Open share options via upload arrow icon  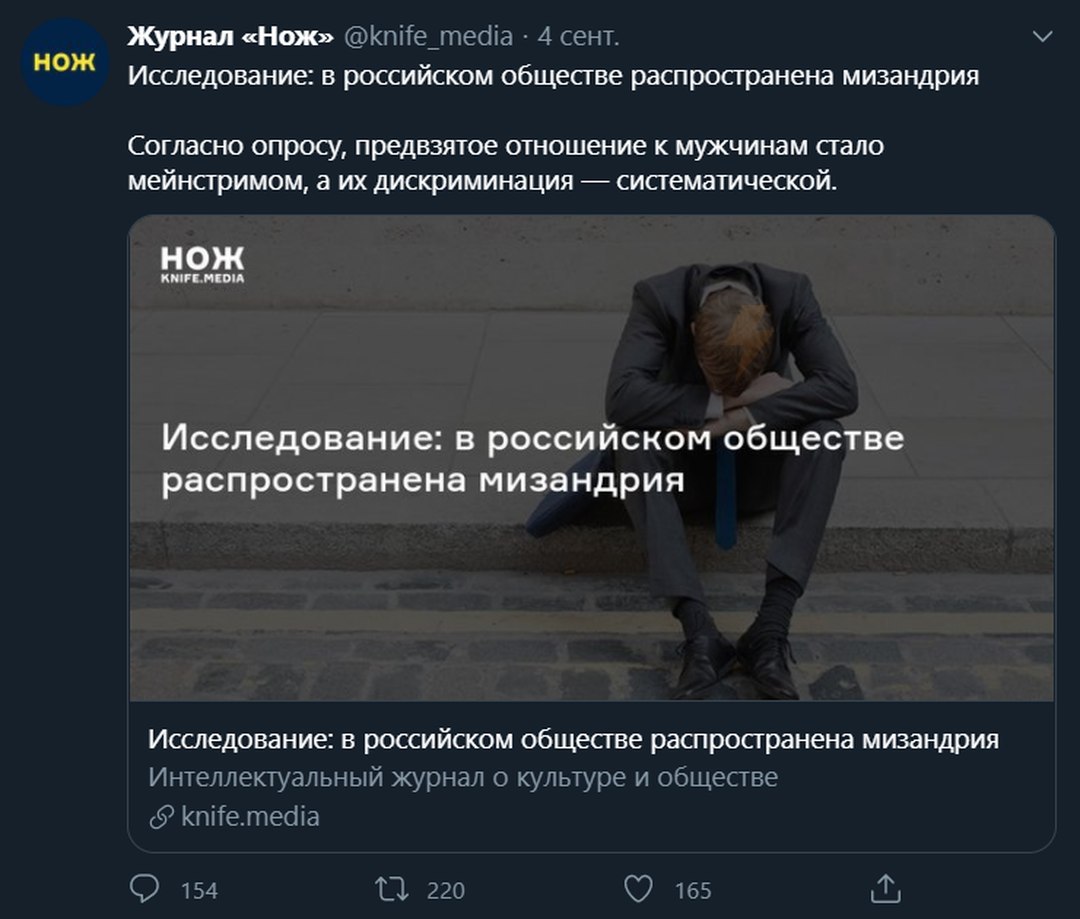[885, 888]
